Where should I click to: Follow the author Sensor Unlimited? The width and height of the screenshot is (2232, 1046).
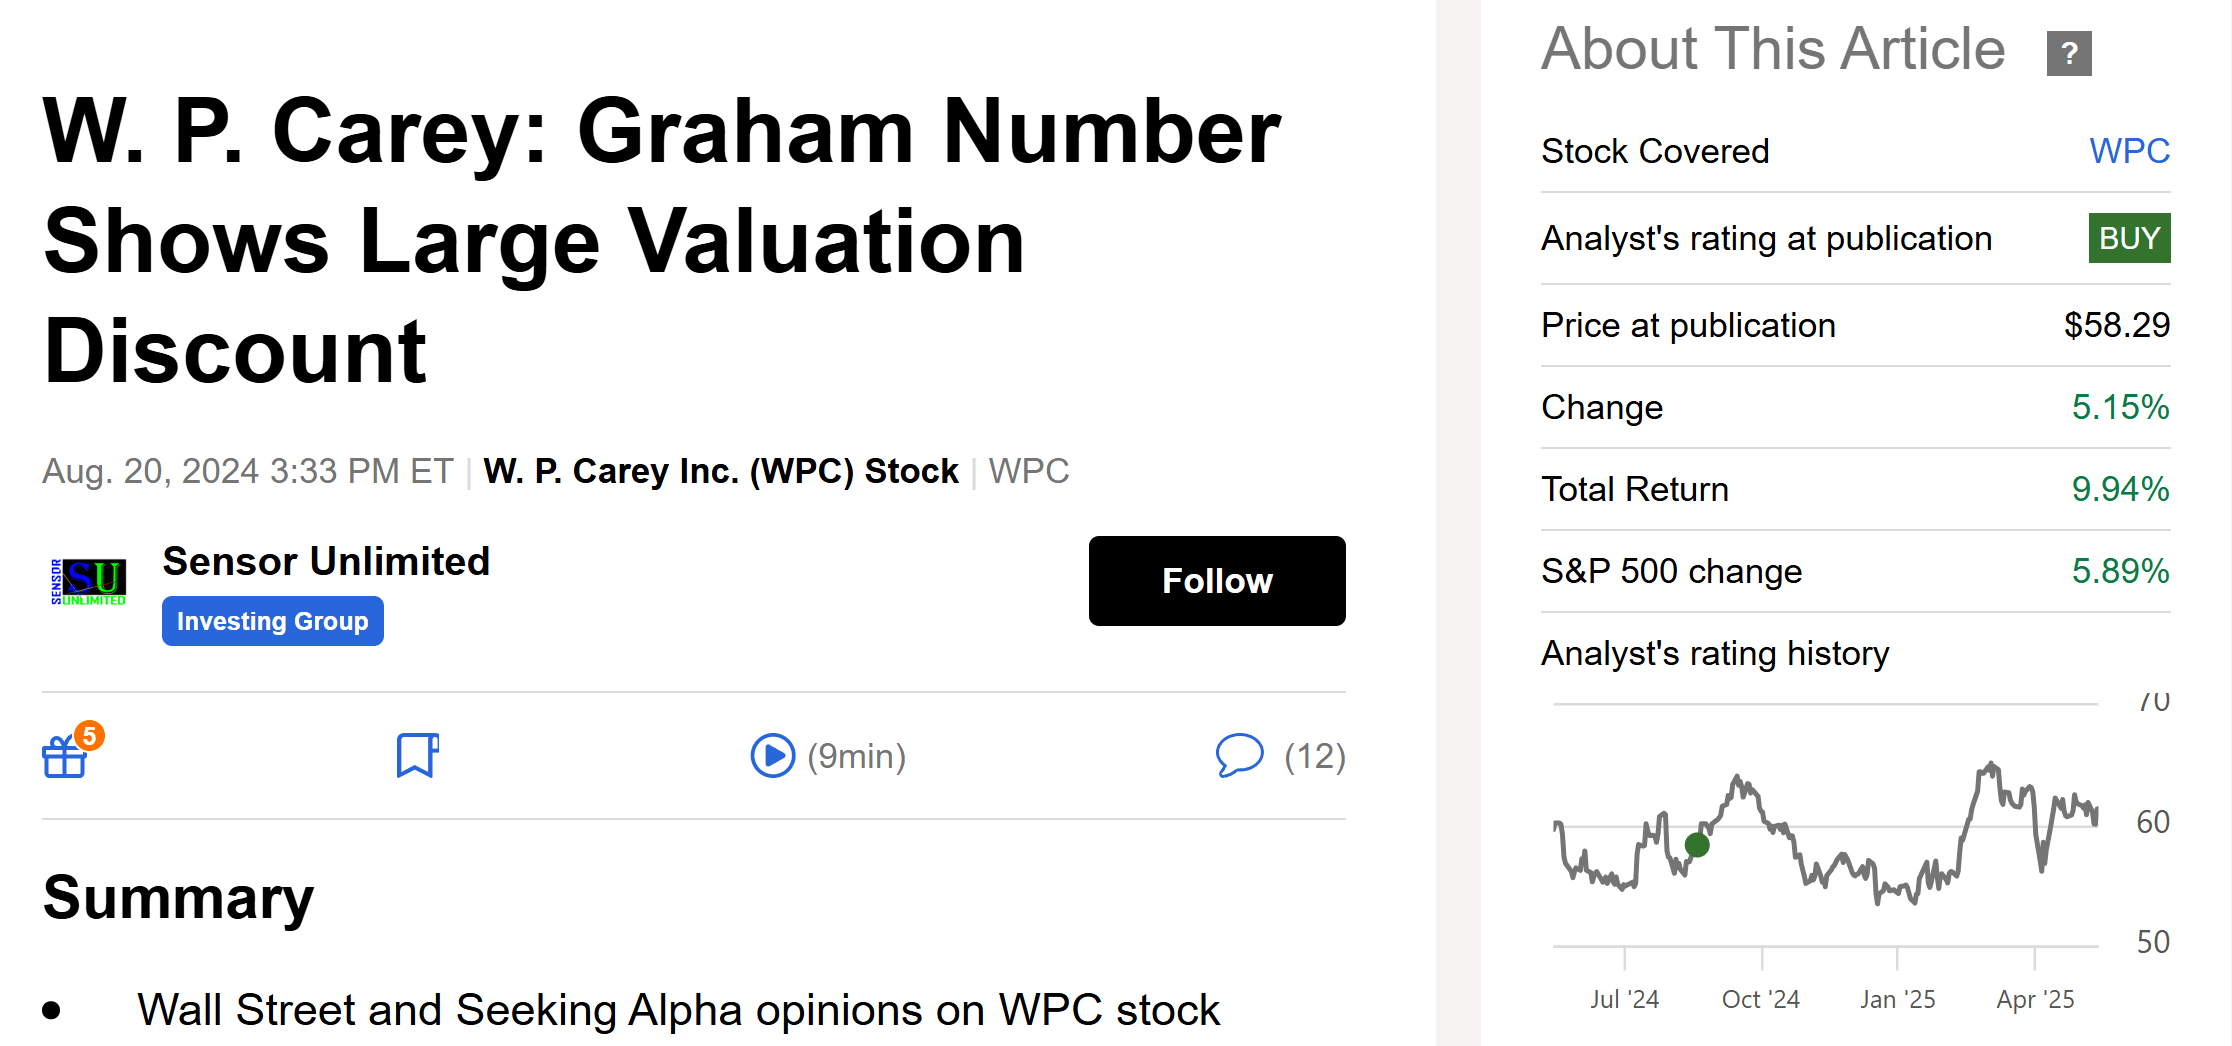(x=1216, y=581)
